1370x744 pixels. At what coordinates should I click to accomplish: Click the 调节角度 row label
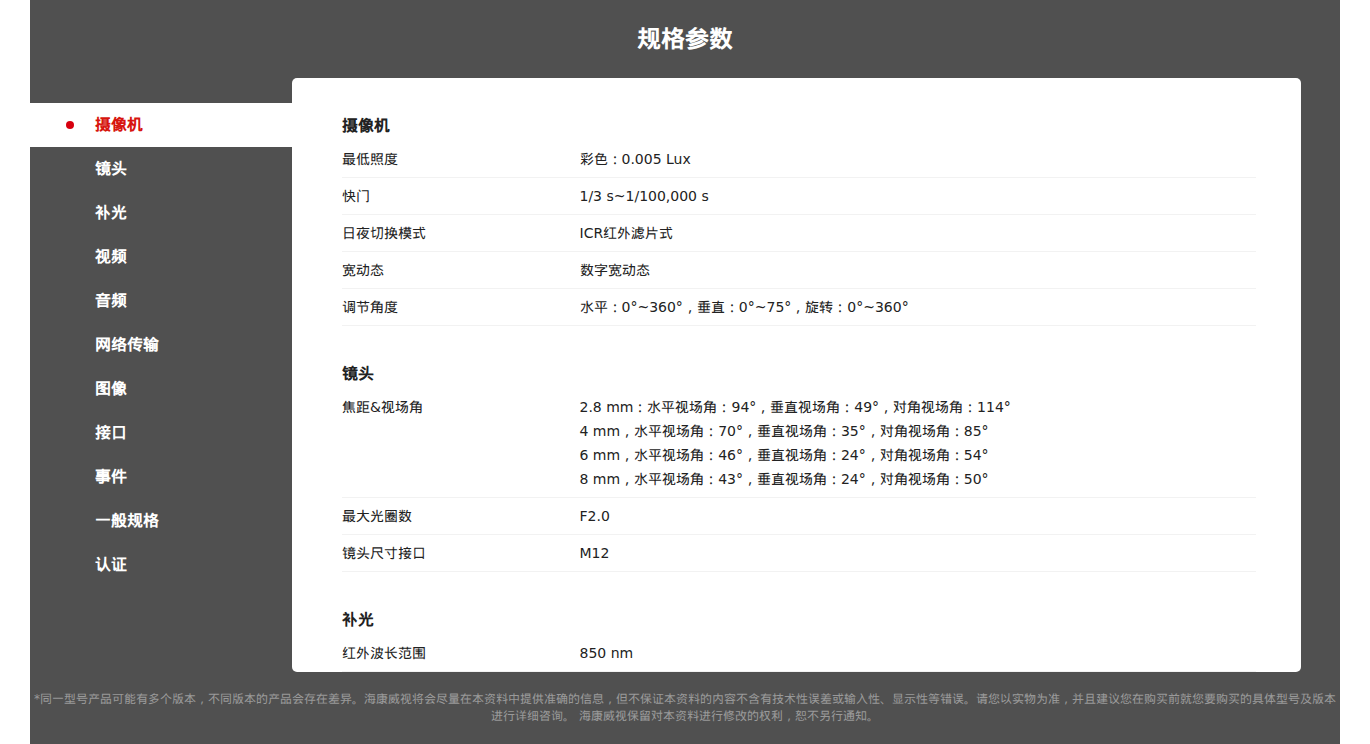click(x=370, y=307)
